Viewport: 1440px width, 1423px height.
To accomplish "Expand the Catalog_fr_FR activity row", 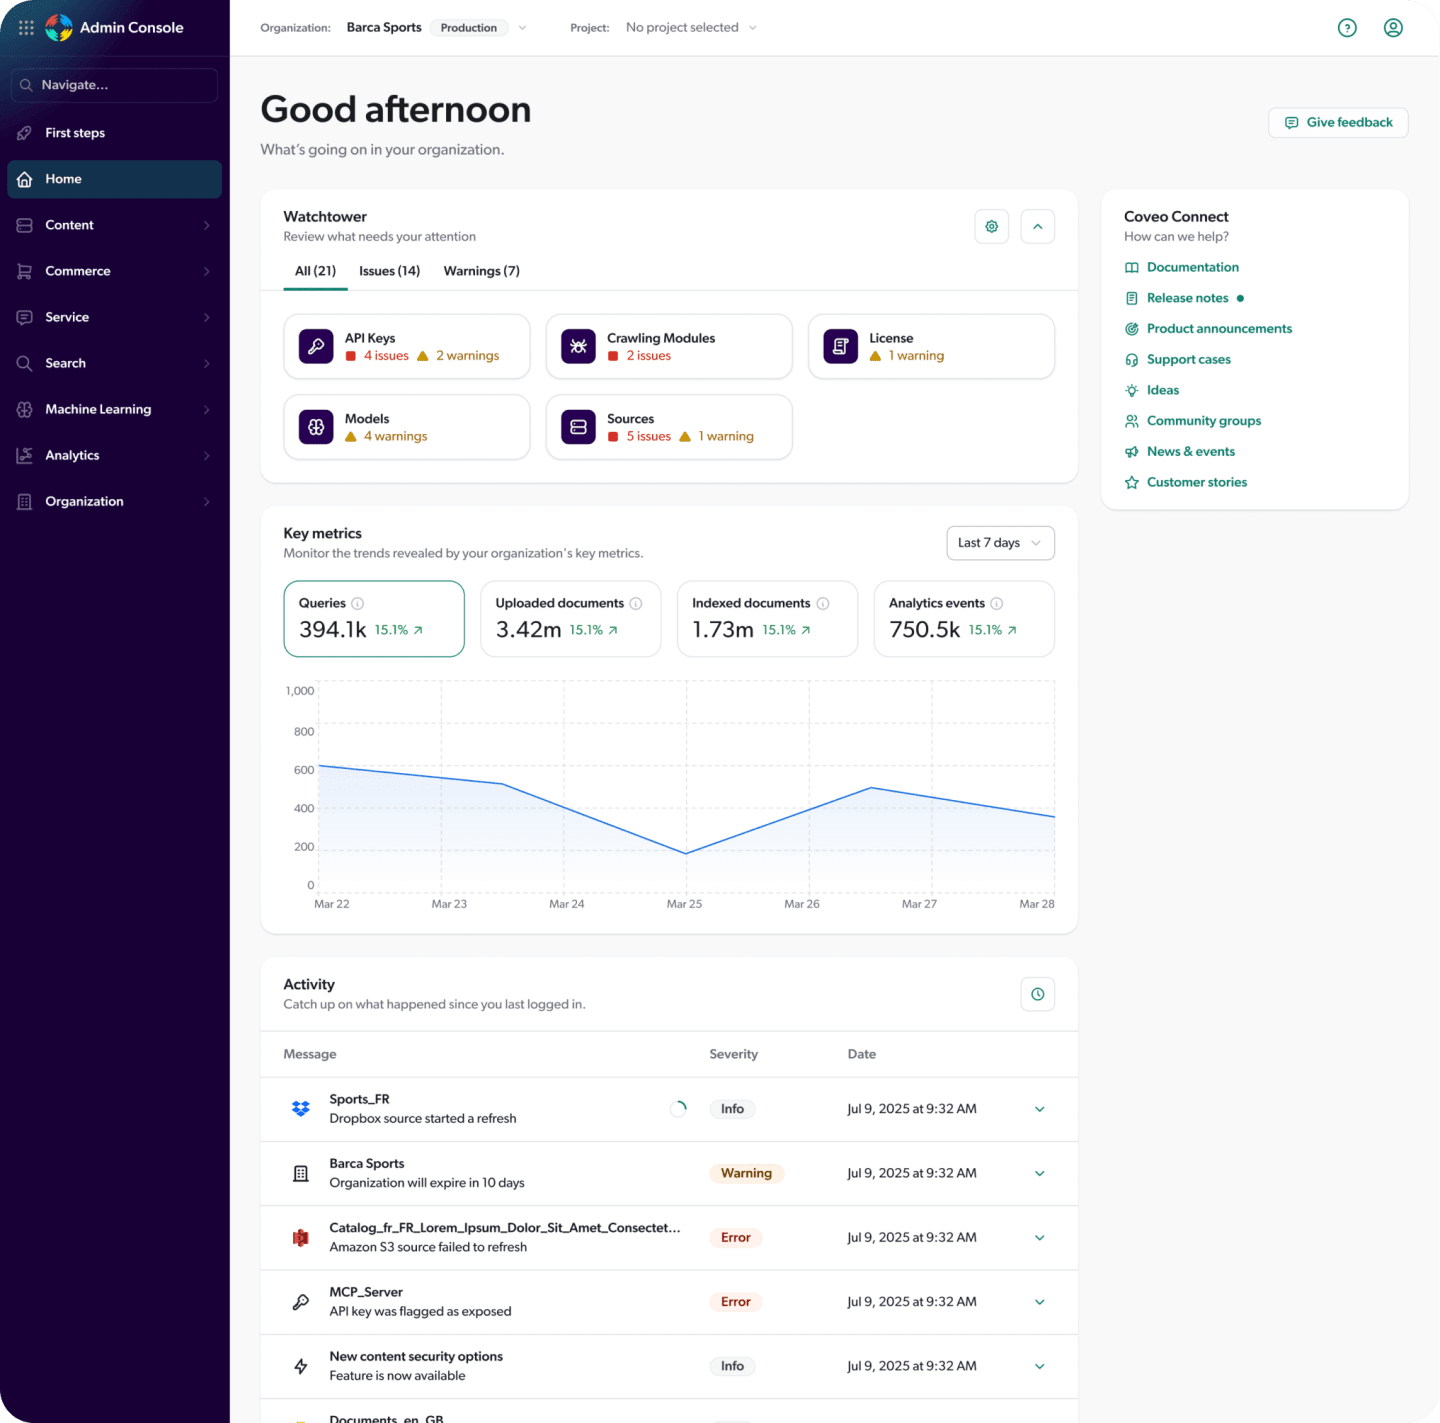I will (1040, 1238).
